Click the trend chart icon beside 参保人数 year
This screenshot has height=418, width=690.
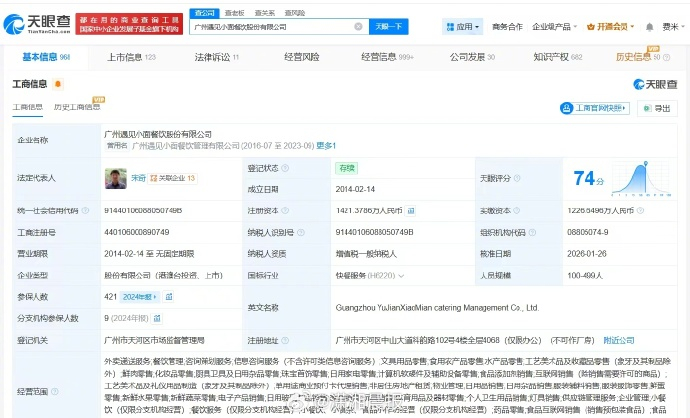[169, 297]
